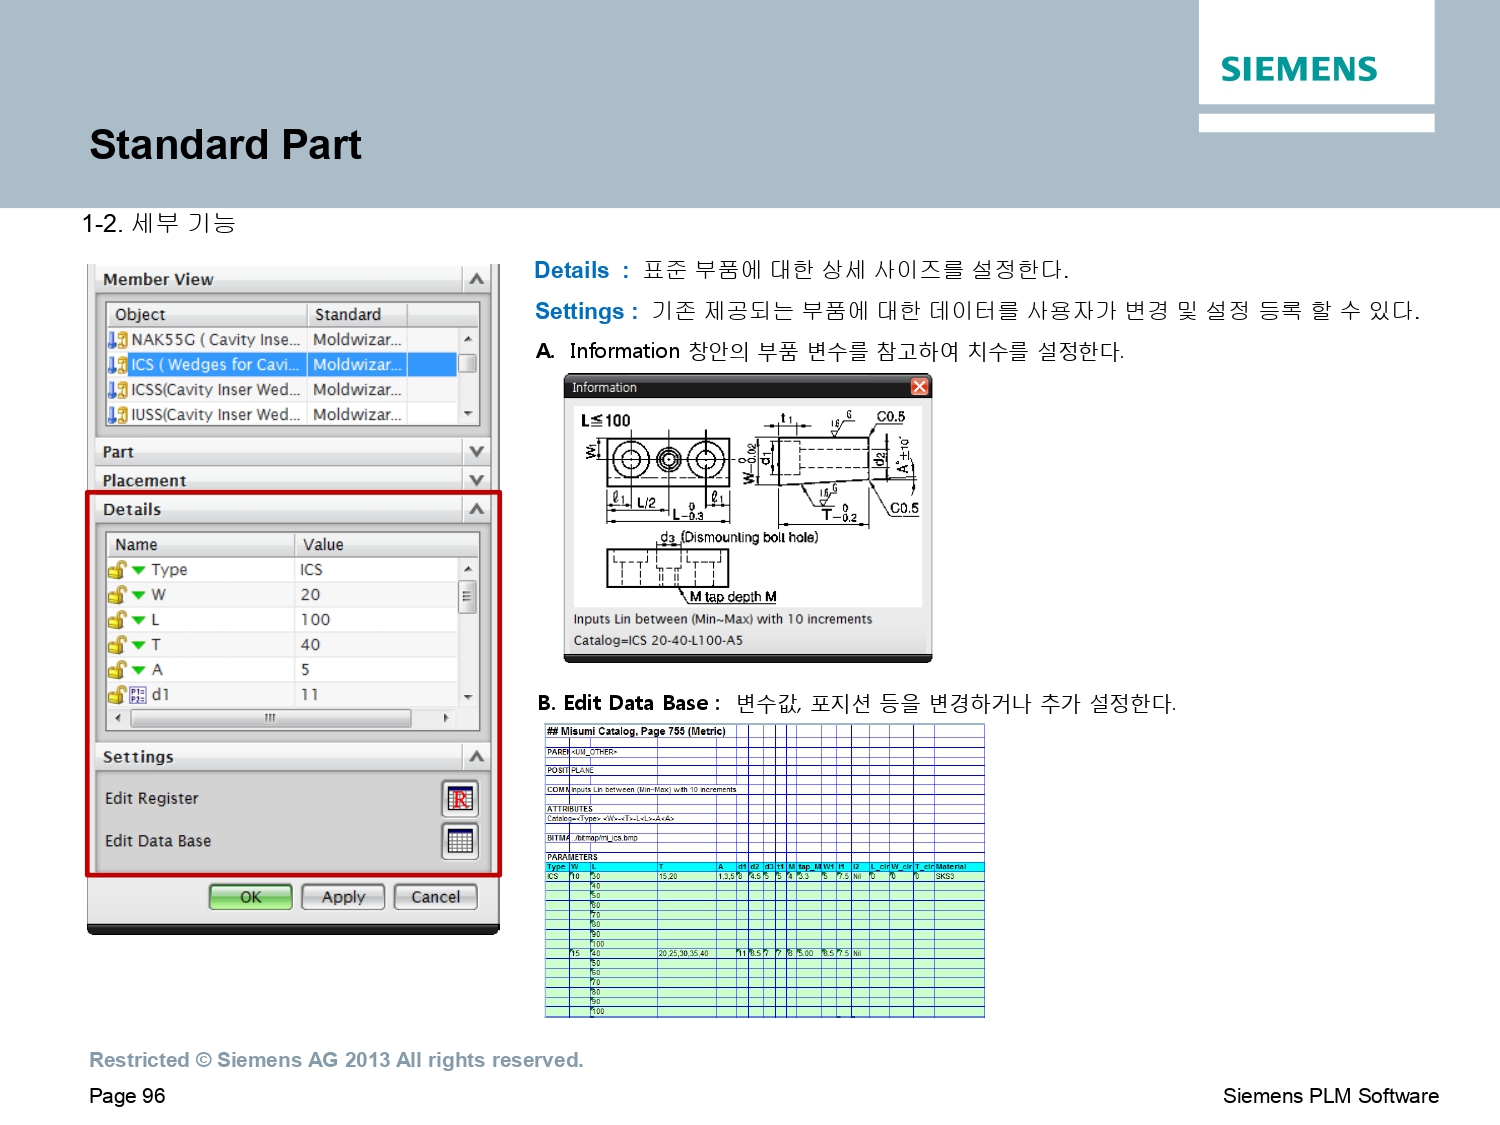Click the Apply button

point(343,897)
